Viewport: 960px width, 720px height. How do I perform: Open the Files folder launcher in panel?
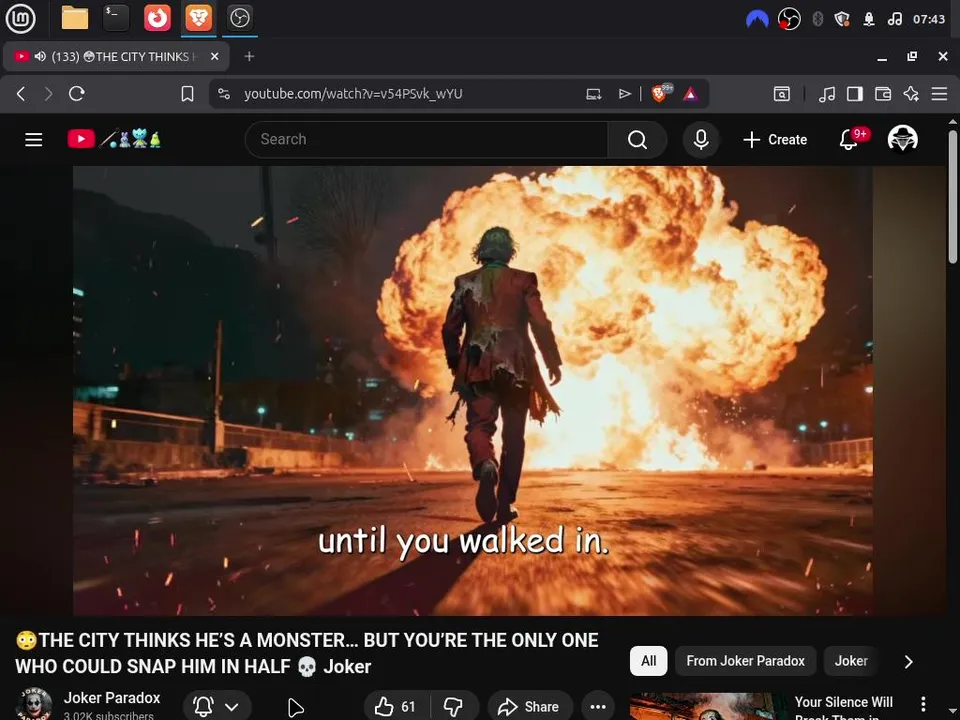75,18
